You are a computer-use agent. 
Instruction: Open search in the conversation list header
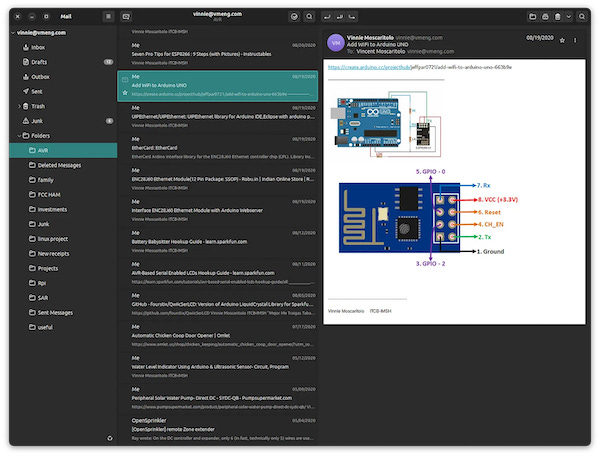pos(309,16)
